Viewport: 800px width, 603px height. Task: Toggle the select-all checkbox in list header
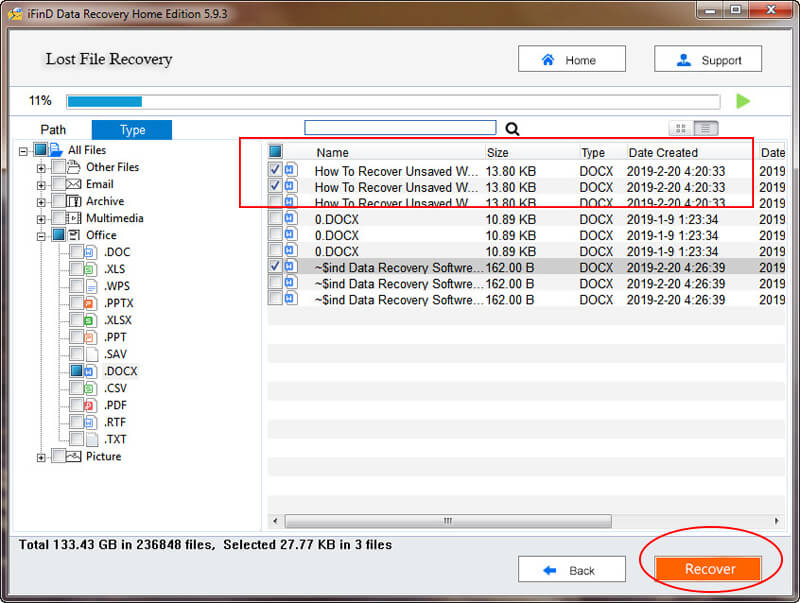(x=276, y=151)
